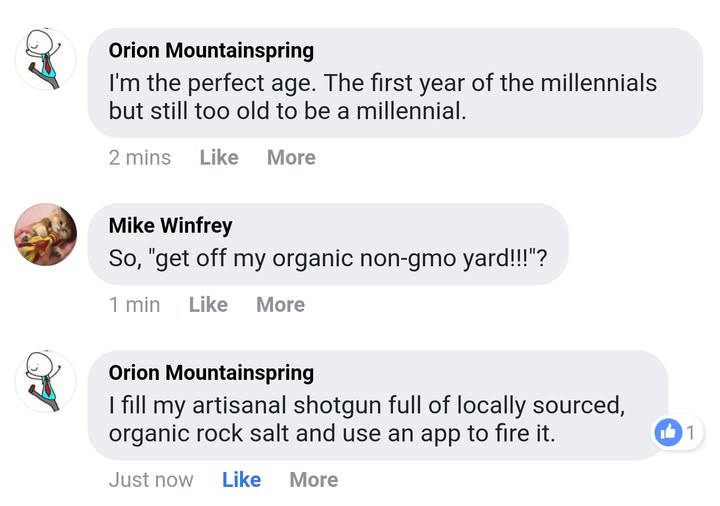This screenshot has width=720, height=506.
Task: Open the "Just now" timestamp link
Action: 151,480
